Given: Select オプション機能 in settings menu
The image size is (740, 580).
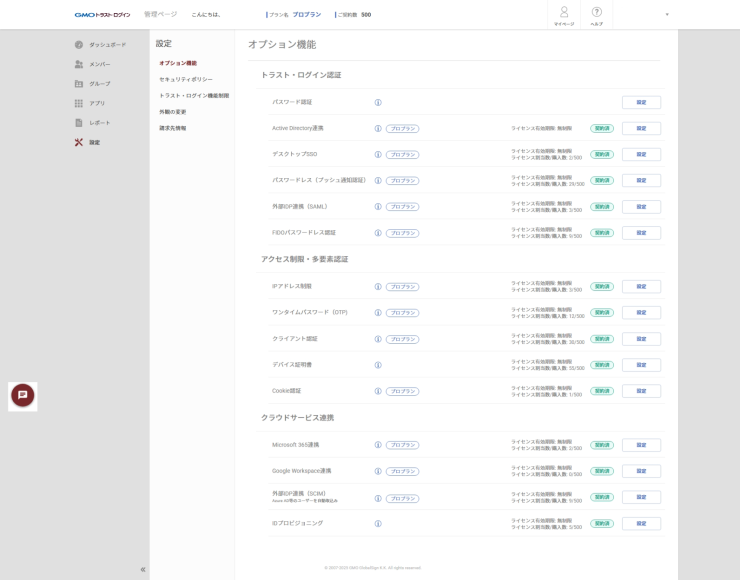Looking at the screenshot, I should click(x=178, y=63).
